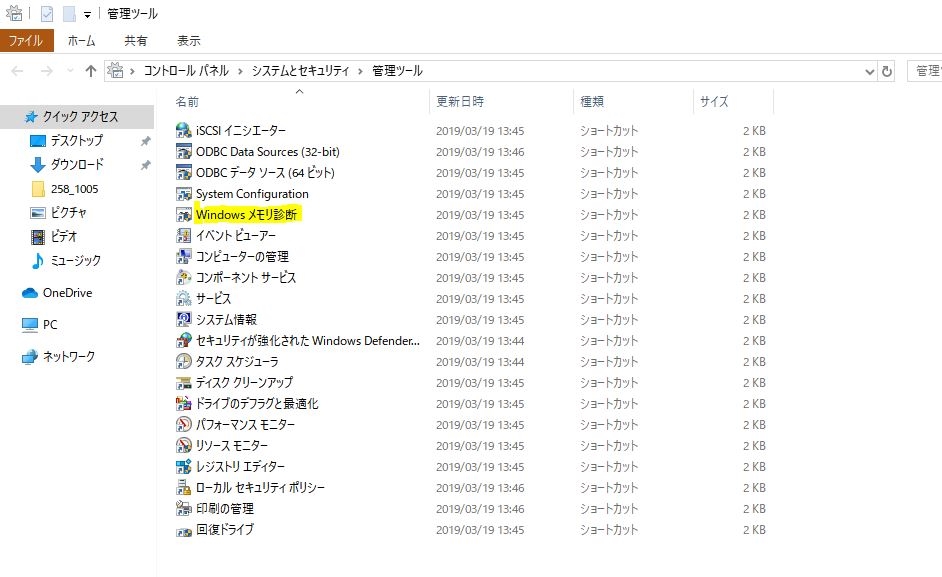Select the コンポーネント サービス icon
Image resolution: width=942 pixels, height=577 pixels.
point(183,278)
